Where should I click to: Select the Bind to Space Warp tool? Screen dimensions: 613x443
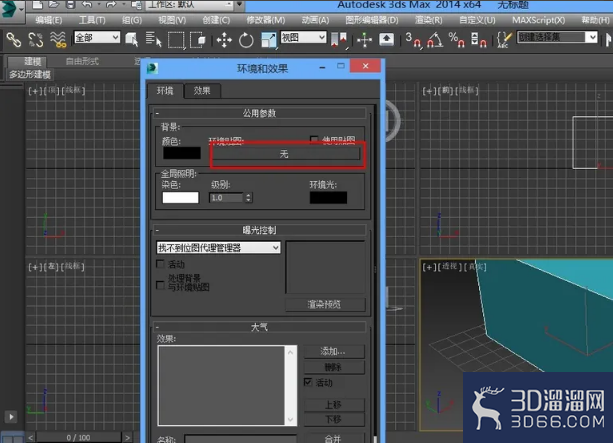pyautogui.click(x=58, y=39)
